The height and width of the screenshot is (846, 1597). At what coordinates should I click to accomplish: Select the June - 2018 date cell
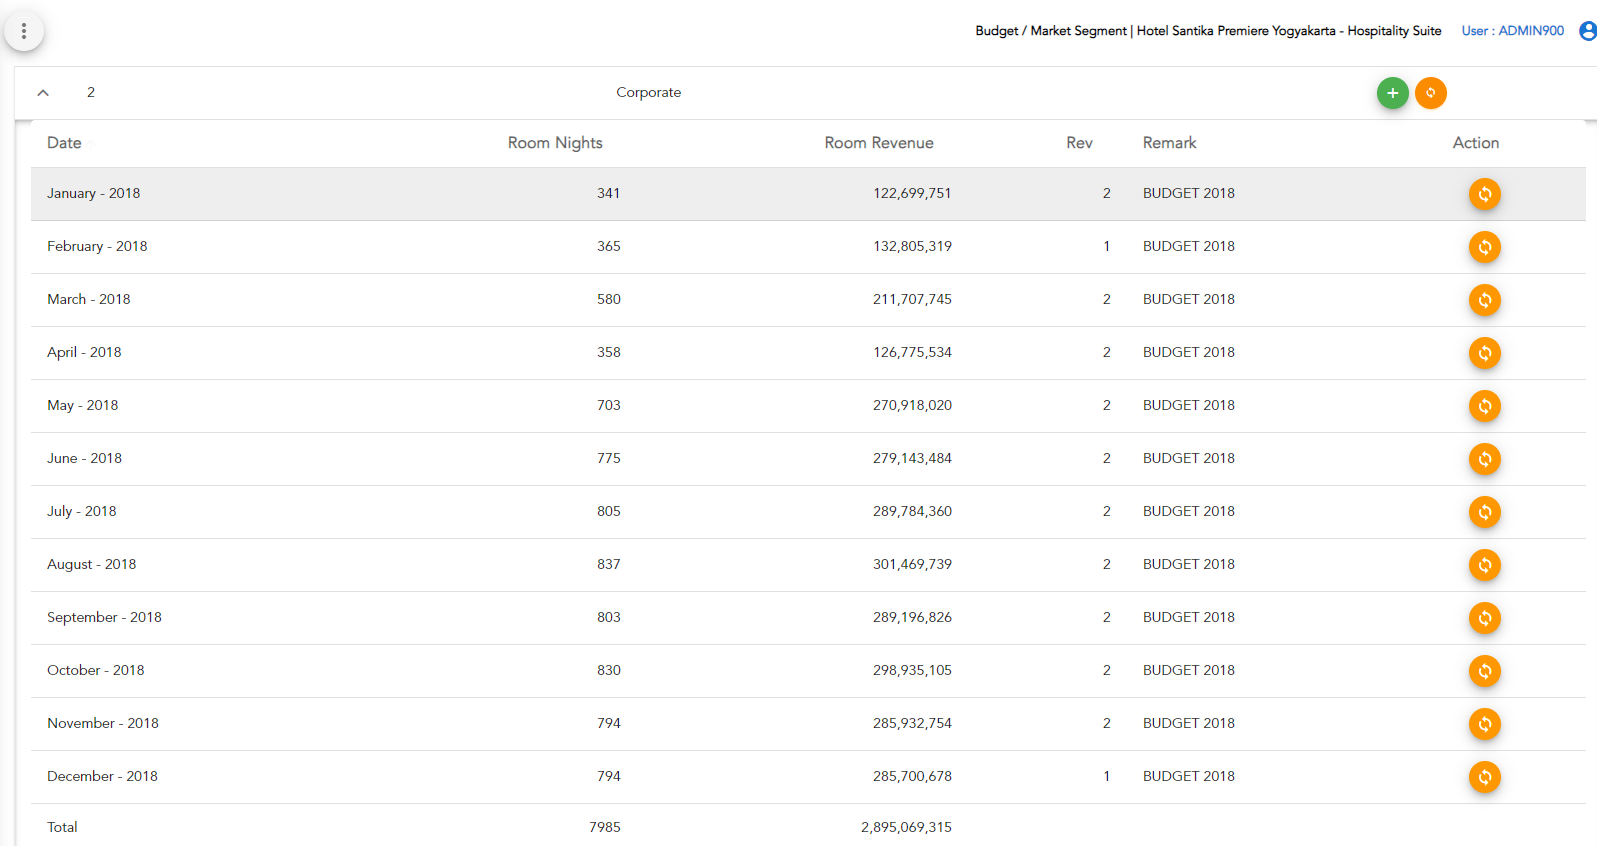[x=84, y=458]
